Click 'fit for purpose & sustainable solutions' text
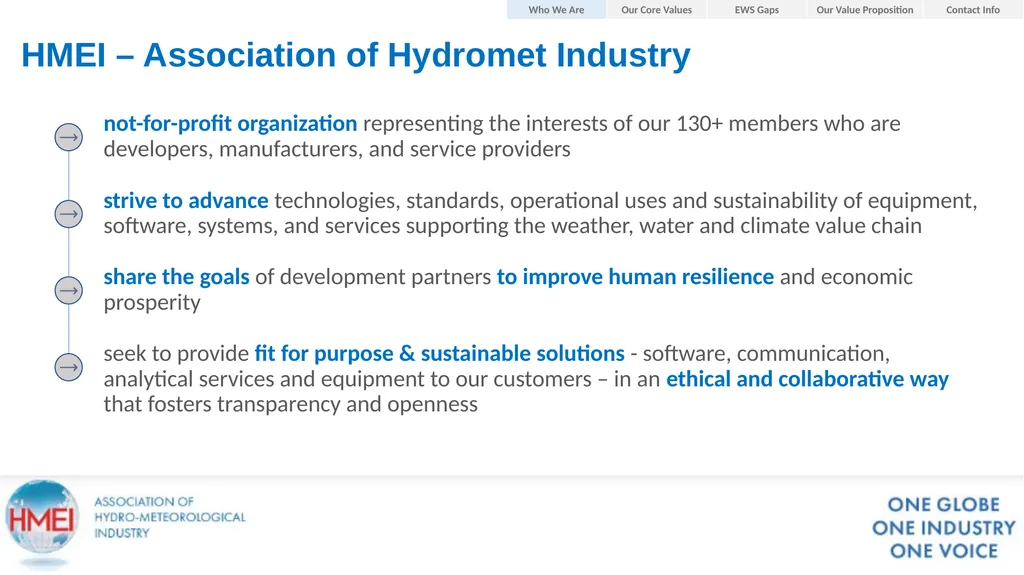 [440, 353]
